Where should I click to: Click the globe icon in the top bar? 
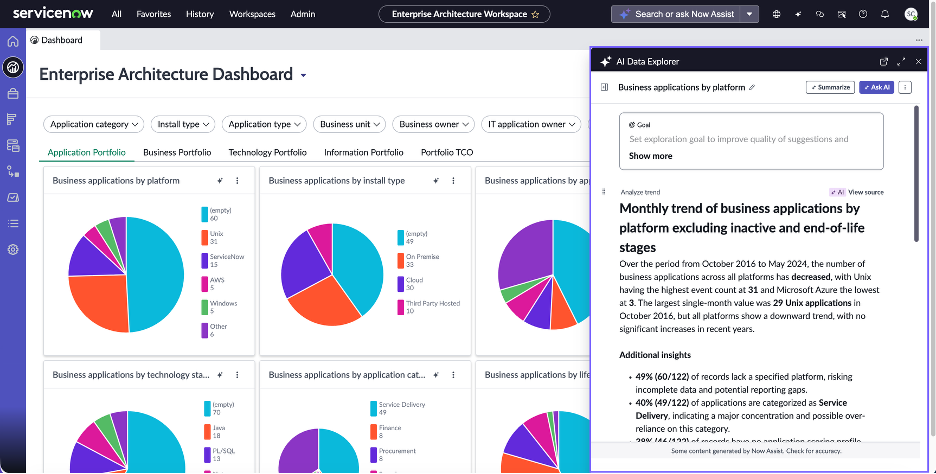776,14
